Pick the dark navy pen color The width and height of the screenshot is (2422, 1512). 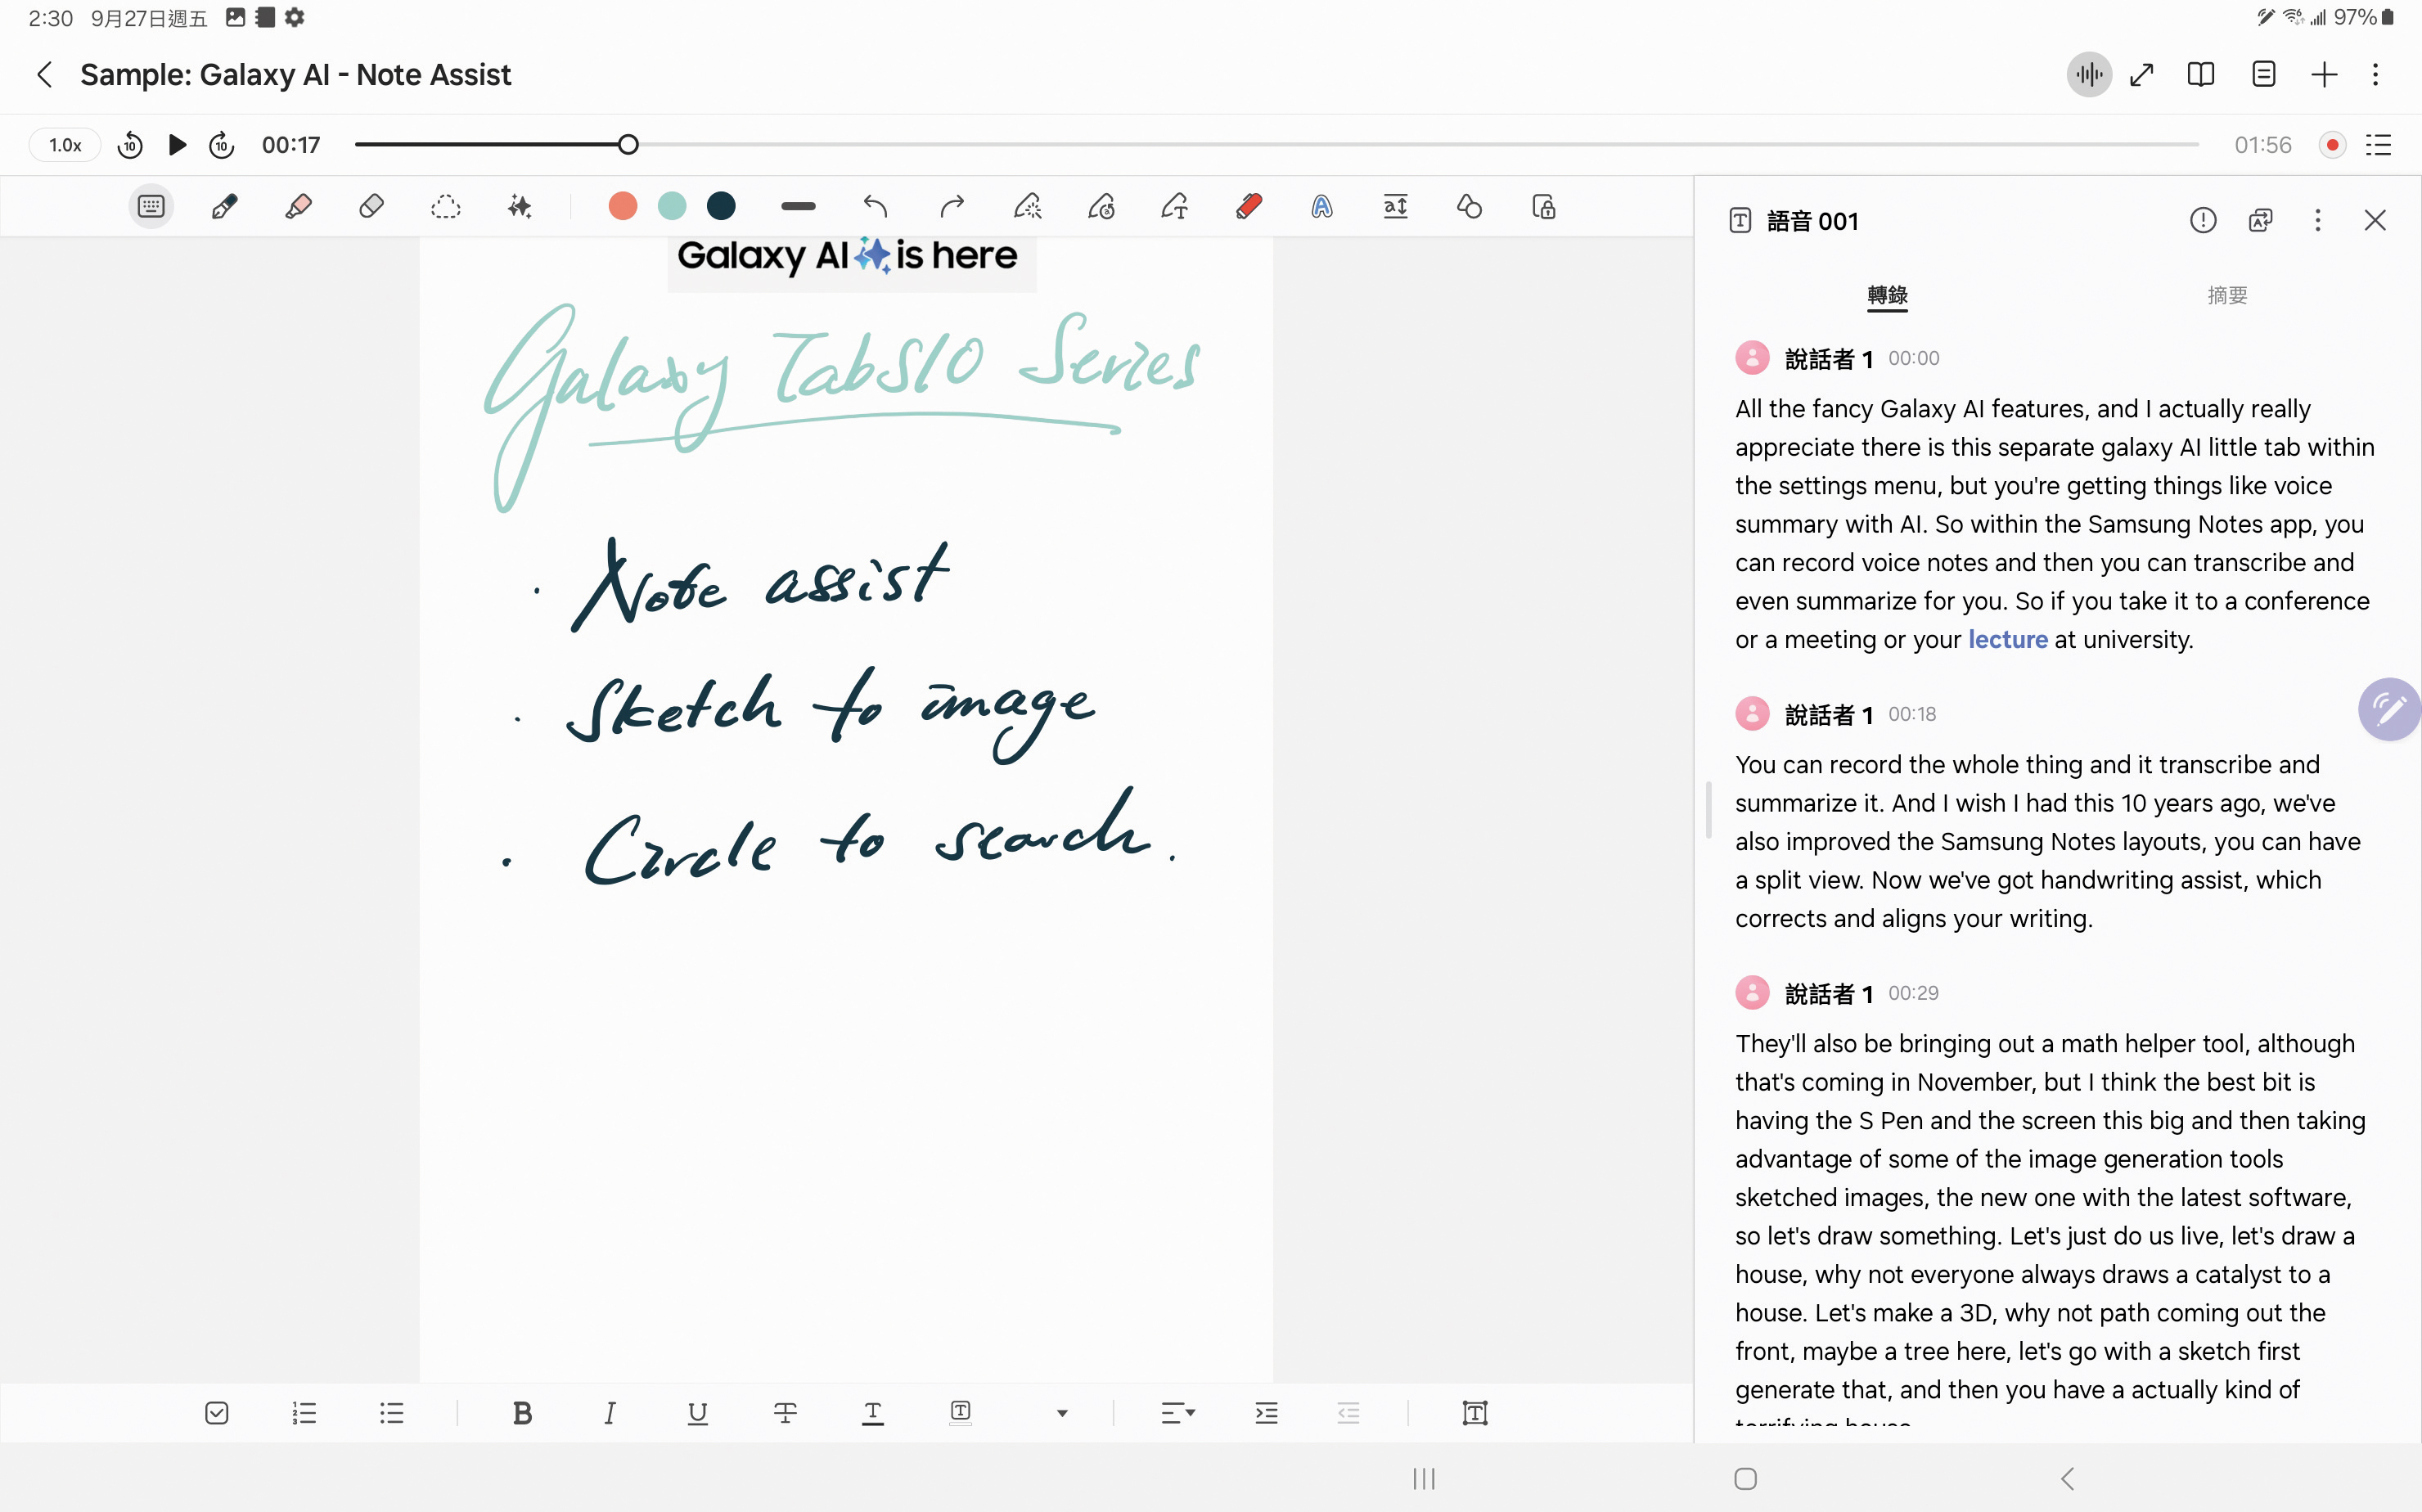721,206
